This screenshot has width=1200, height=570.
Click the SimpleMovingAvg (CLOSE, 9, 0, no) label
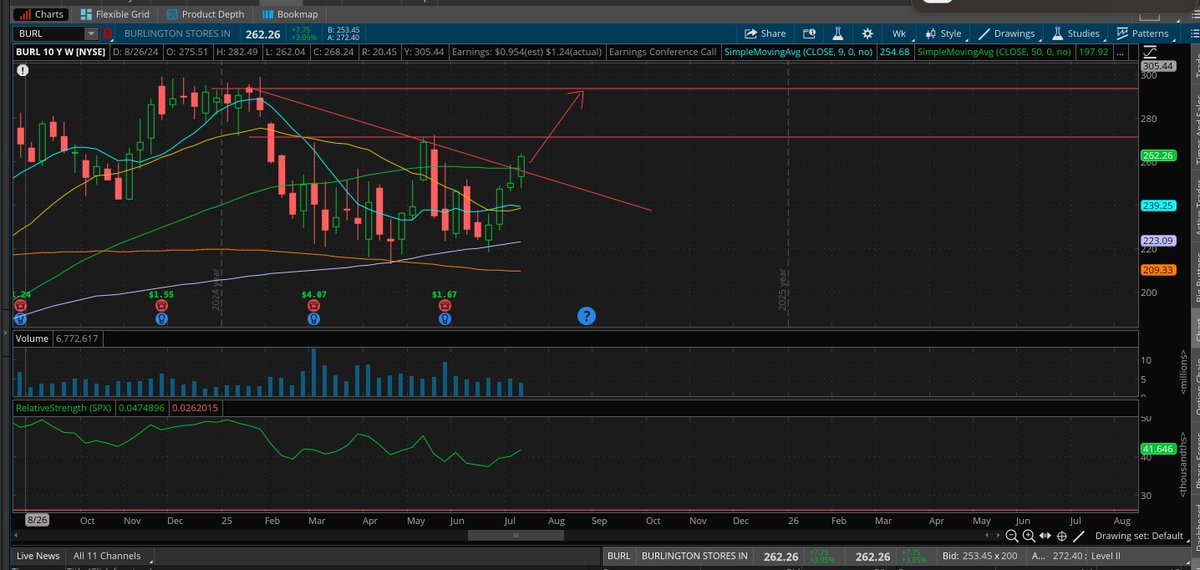(x=800, y=51)
